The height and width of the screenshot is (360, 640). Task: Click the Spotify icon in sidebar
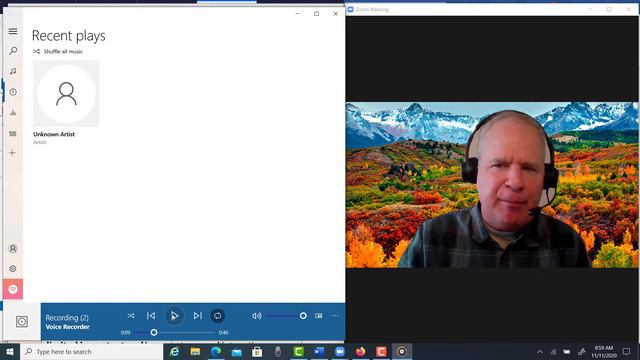pyautogui.click(x=13, y=289)
